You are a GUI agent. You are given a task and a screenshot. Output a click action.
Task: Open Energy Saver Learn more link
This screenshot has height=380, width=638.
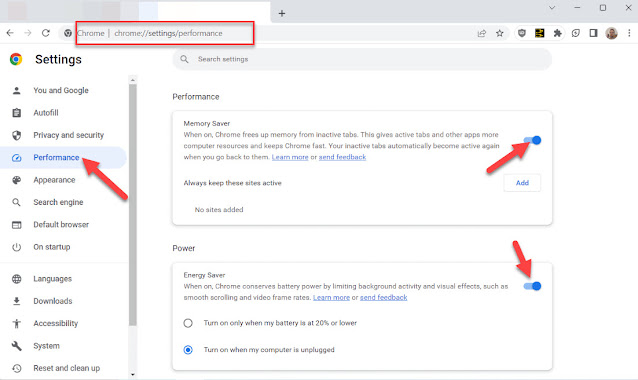point(331,297)
